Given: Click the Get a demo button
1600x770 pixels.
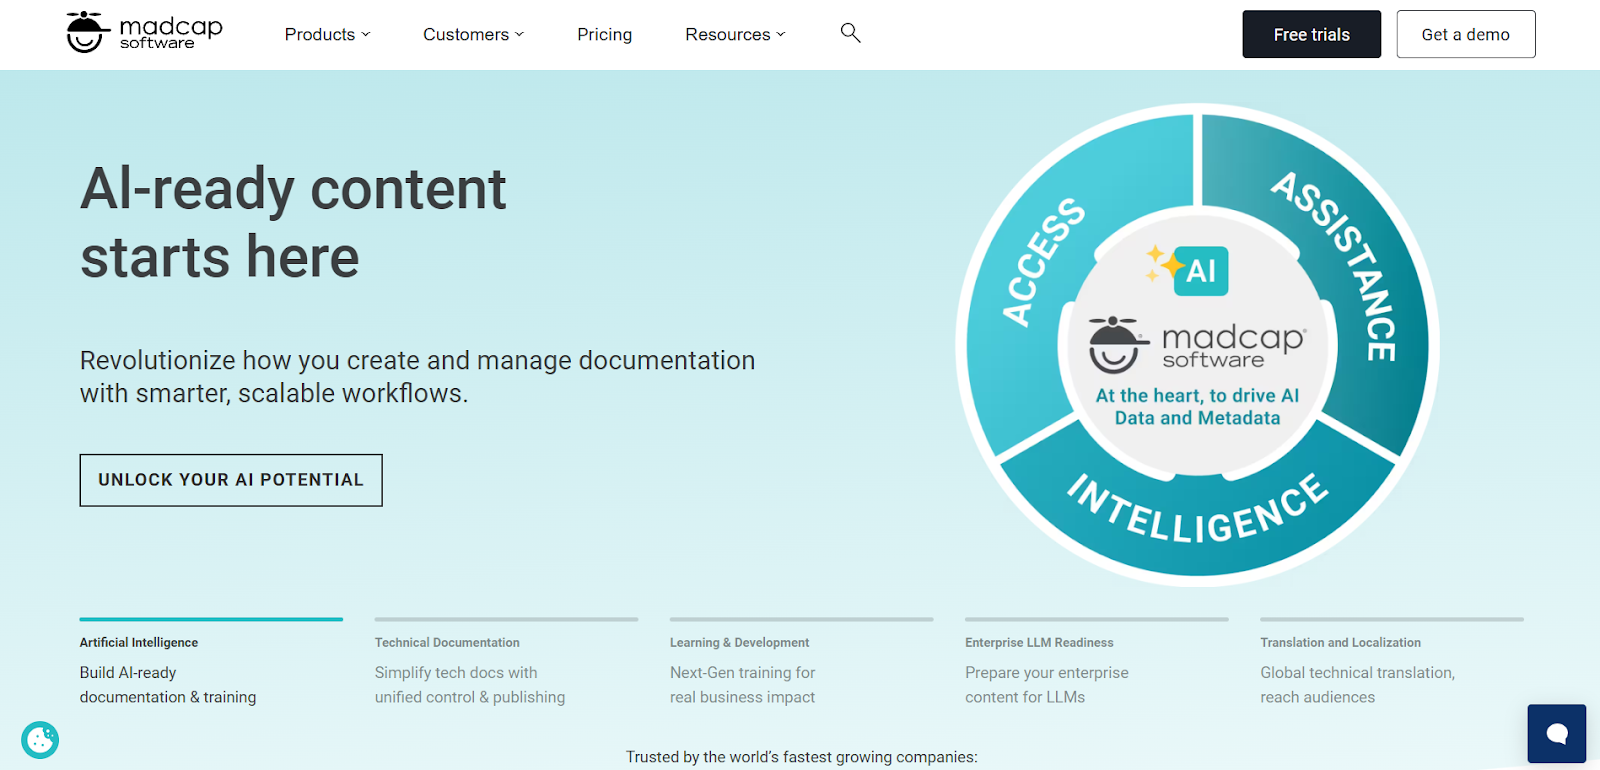Looking at the screenshot, I should point(1466,34).
